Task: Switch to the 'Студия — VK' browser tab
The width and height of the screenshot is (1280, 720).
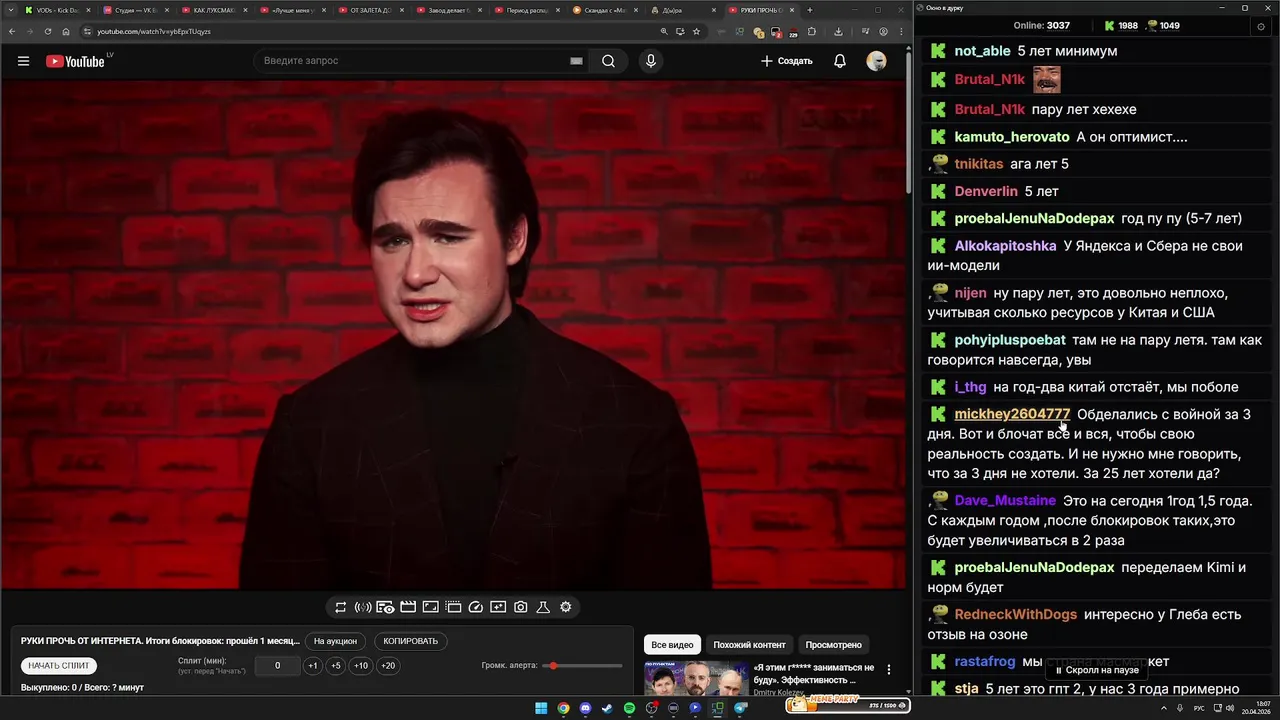Action: coord(135,10)
